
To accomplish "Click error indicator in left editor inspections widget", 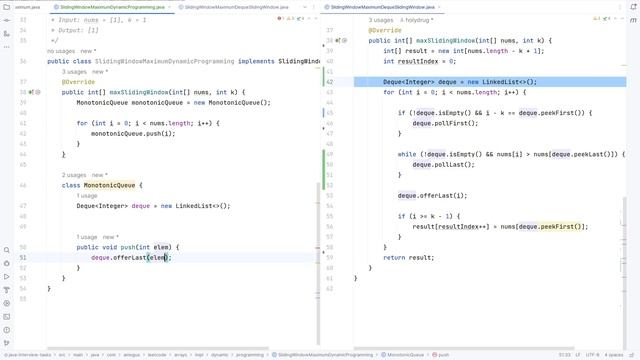I will coord(280,18).
